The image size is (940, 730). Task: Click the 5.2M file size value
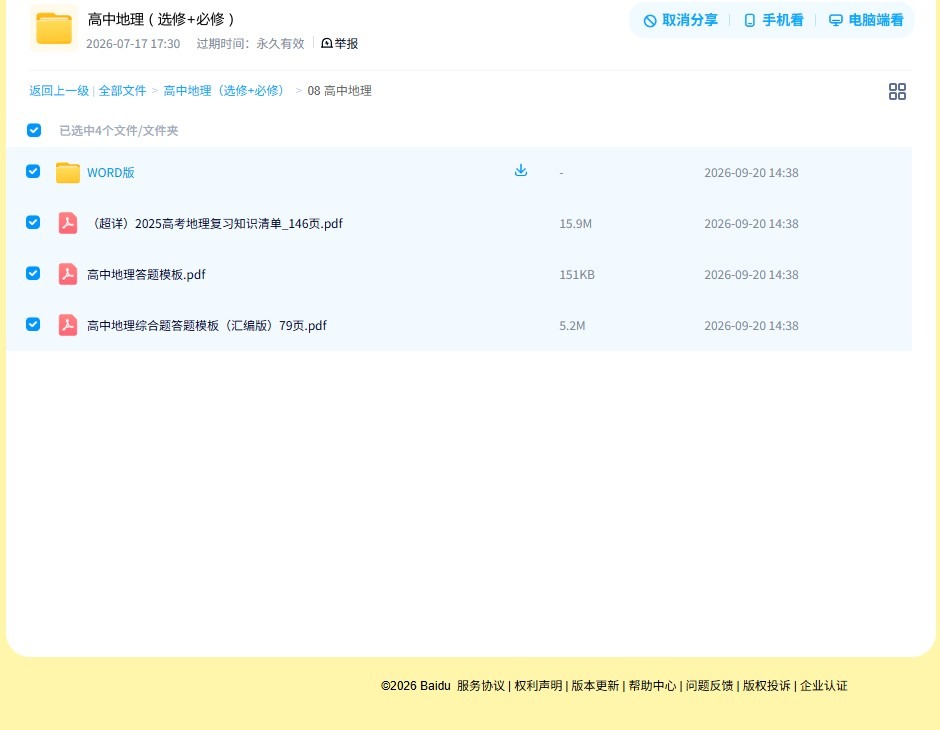click(572, 325)
